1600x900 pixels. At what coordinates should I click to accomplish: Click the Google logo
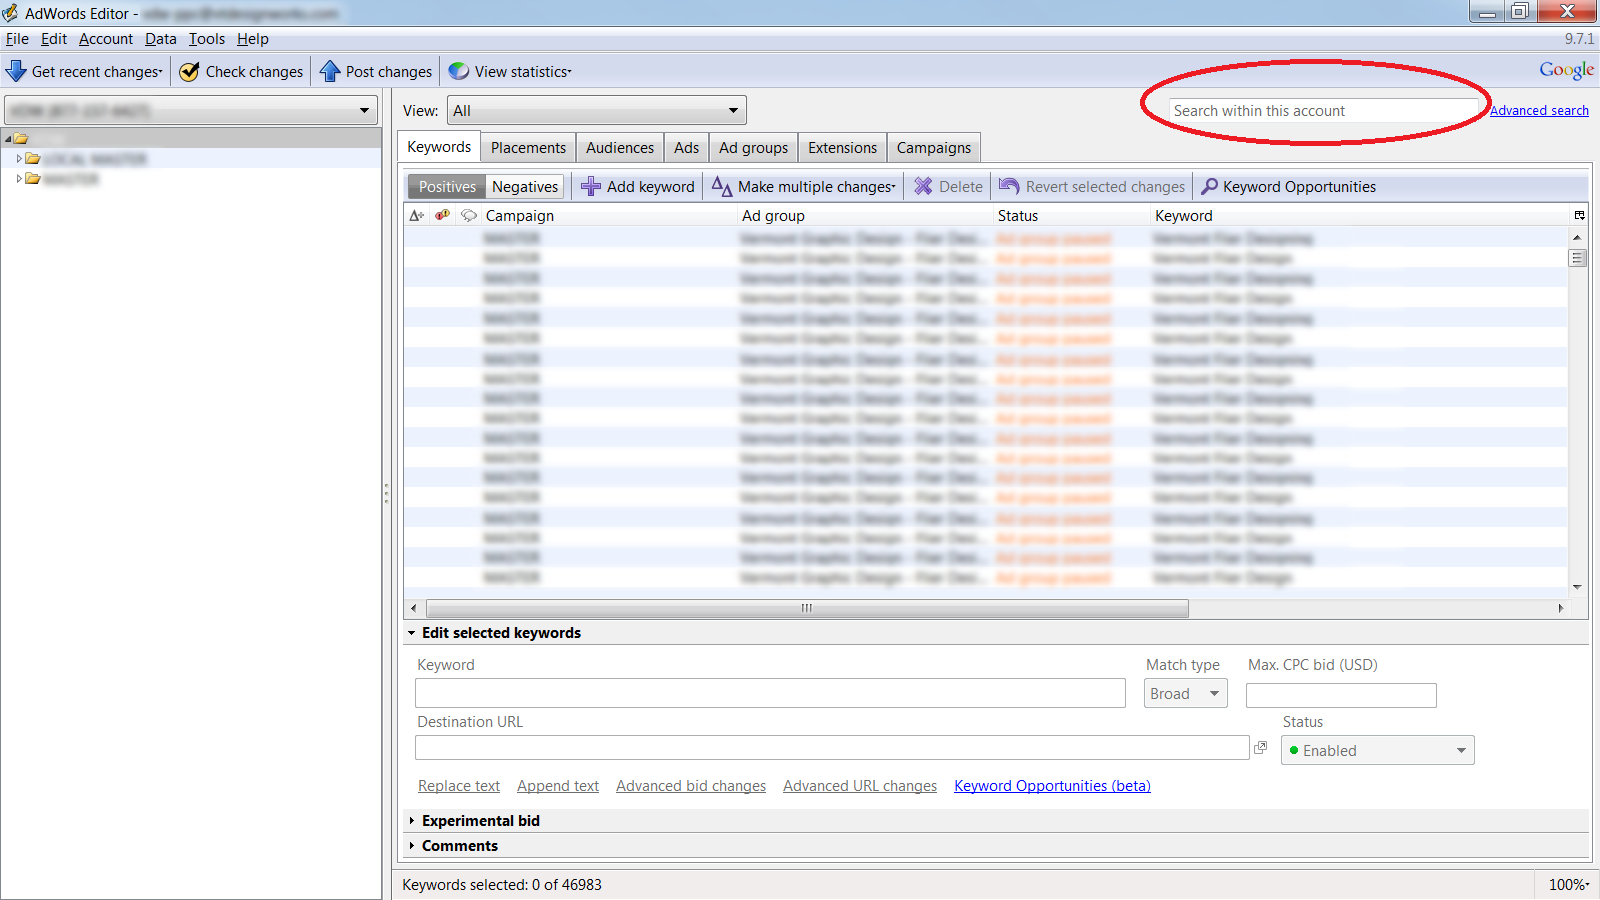point(1567,70)
